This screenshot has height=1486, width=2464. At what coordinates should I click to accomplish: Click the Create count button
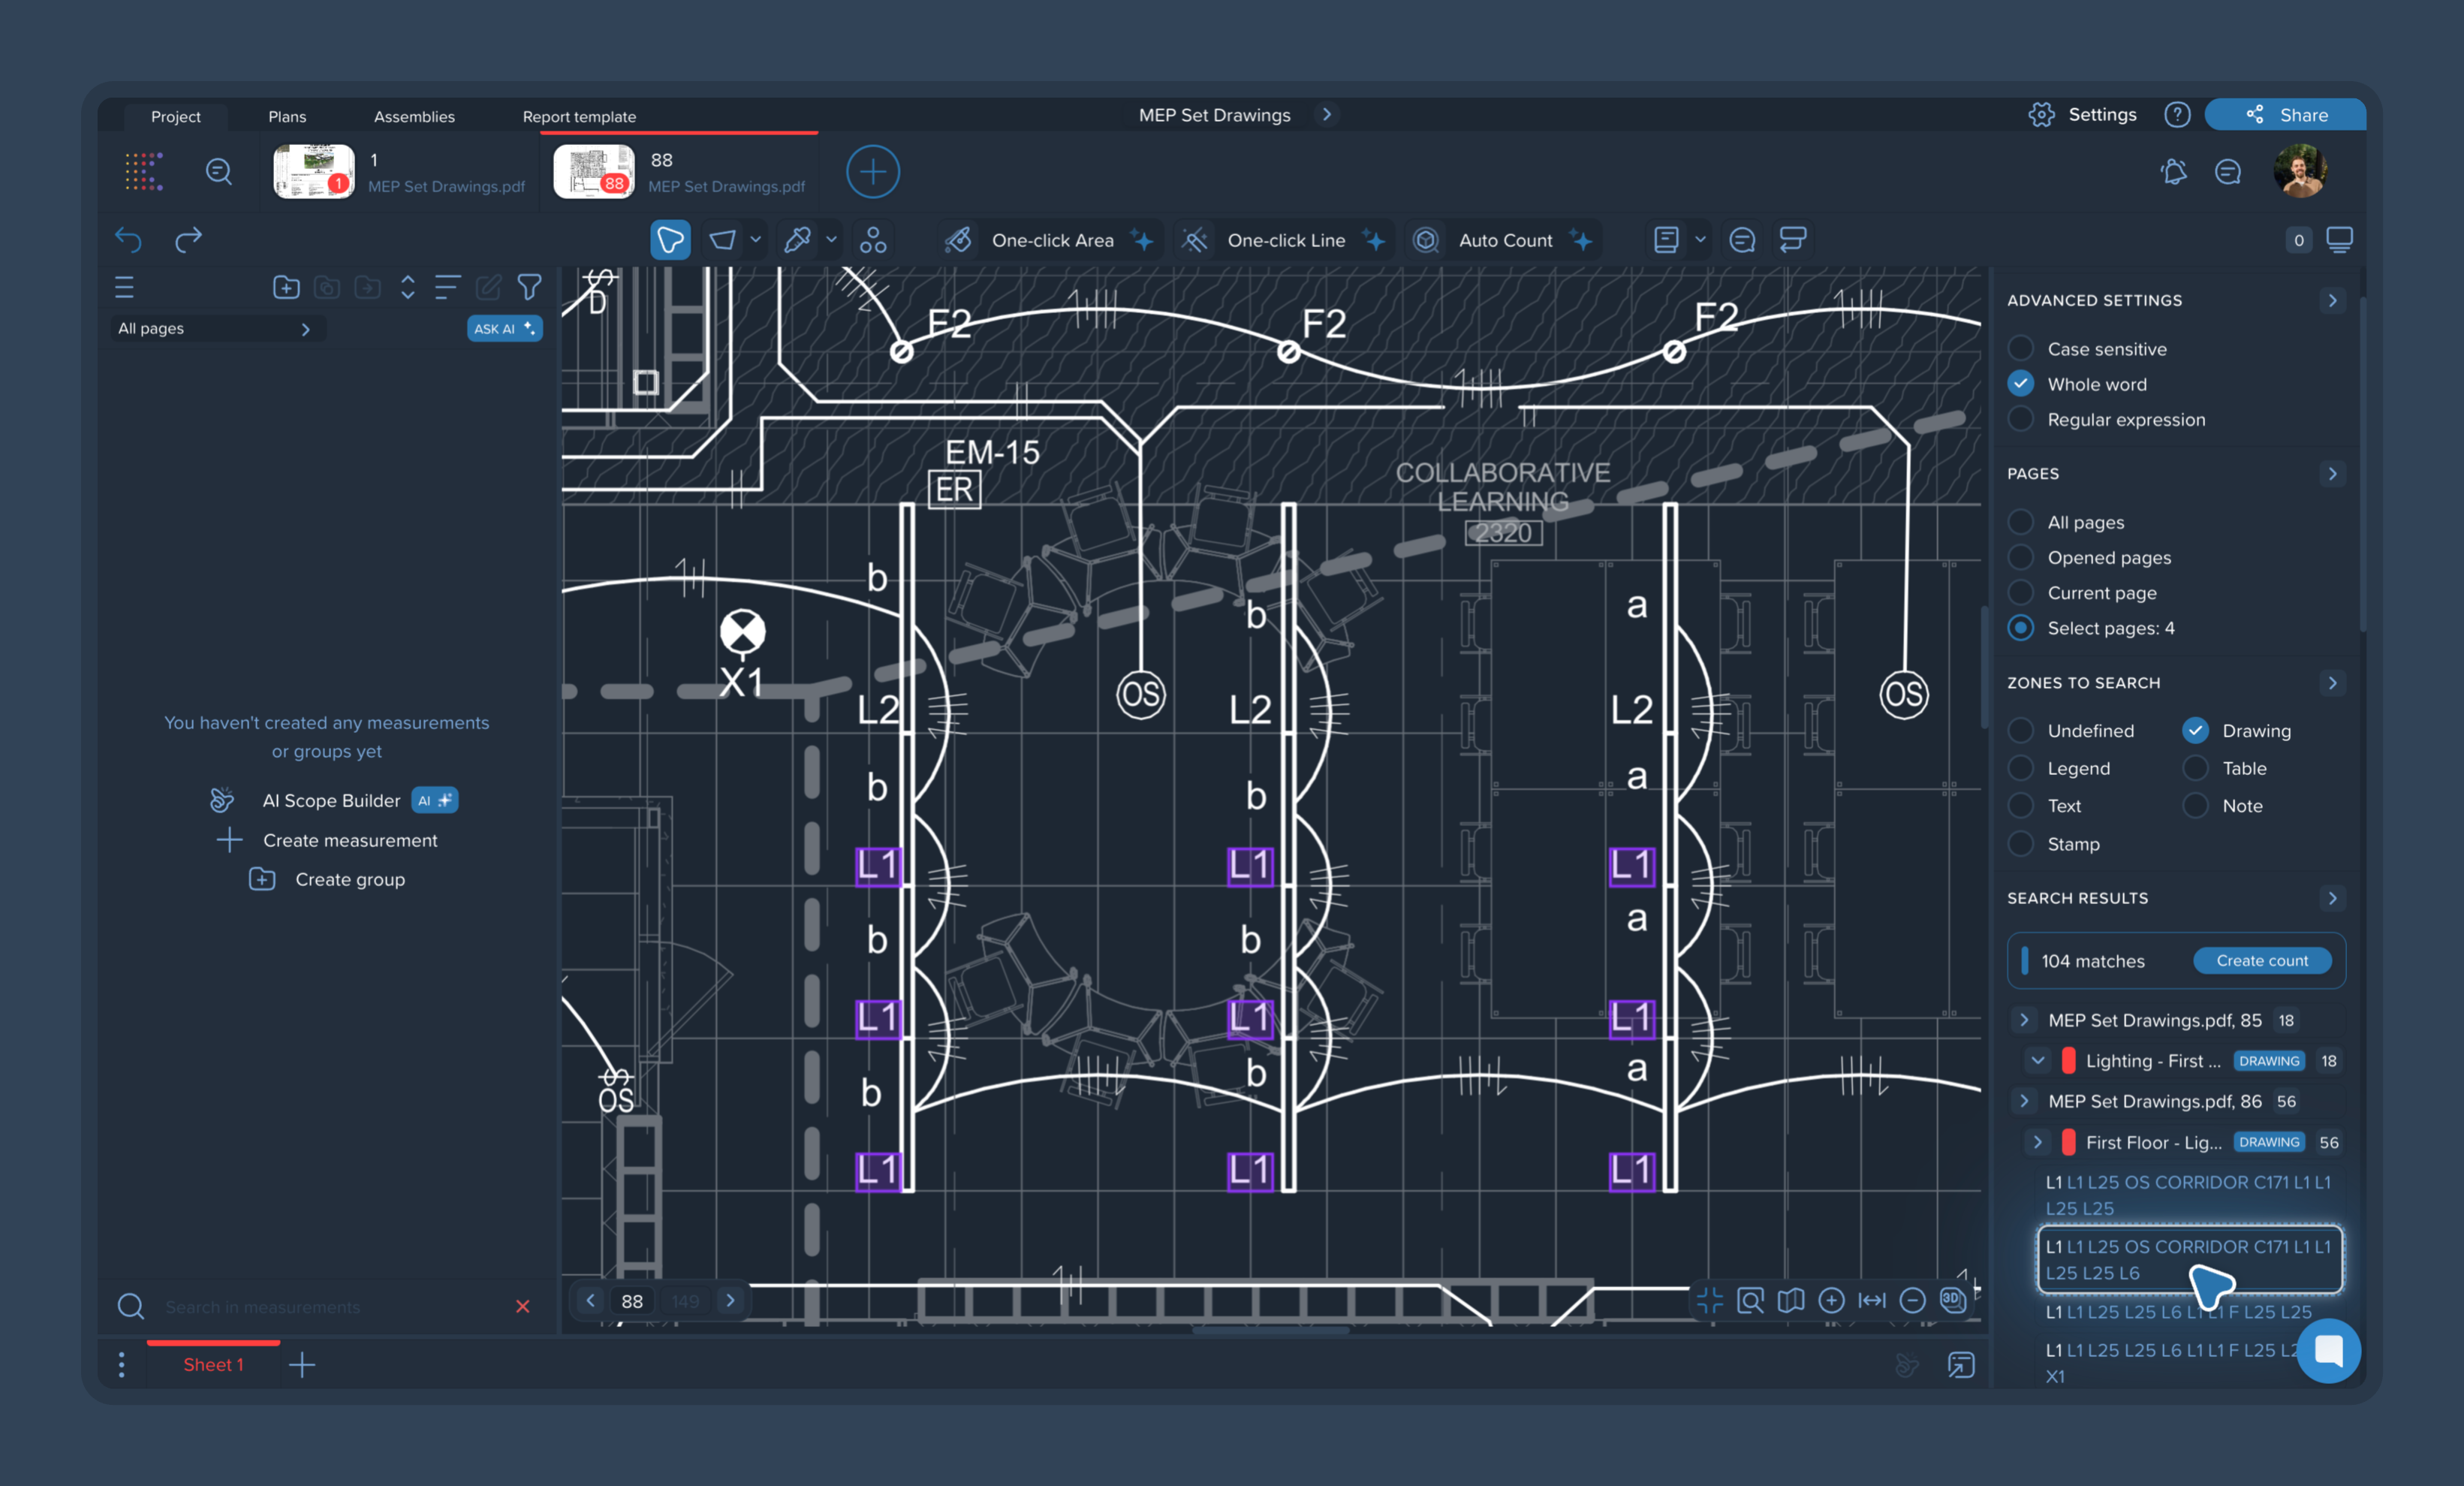2261,960
